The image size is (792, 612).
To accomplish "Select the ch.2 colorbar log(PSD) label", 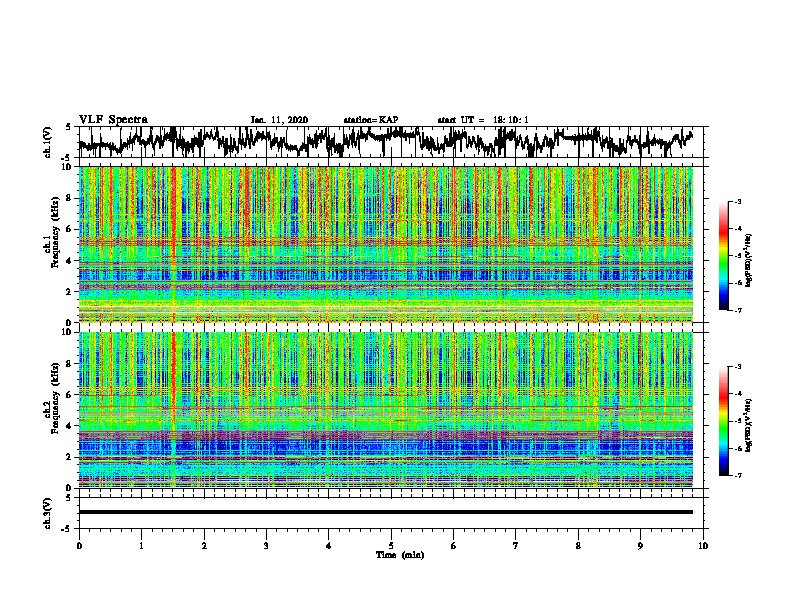I will point(748,425).
